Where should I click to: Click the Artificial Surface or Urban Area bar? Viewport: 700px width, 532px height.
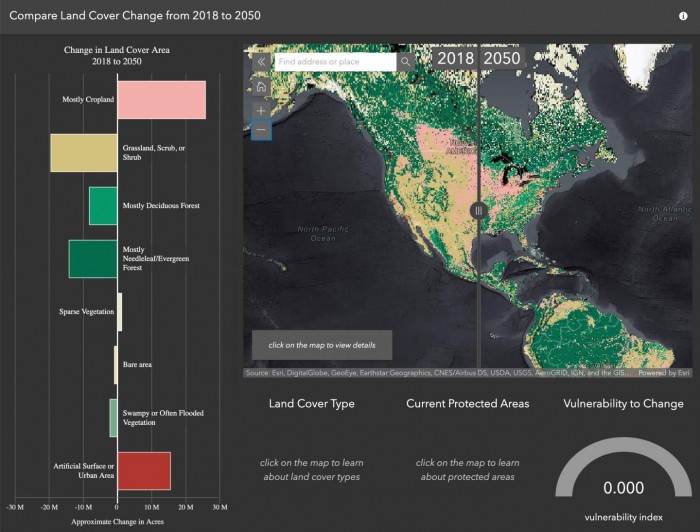144,470
